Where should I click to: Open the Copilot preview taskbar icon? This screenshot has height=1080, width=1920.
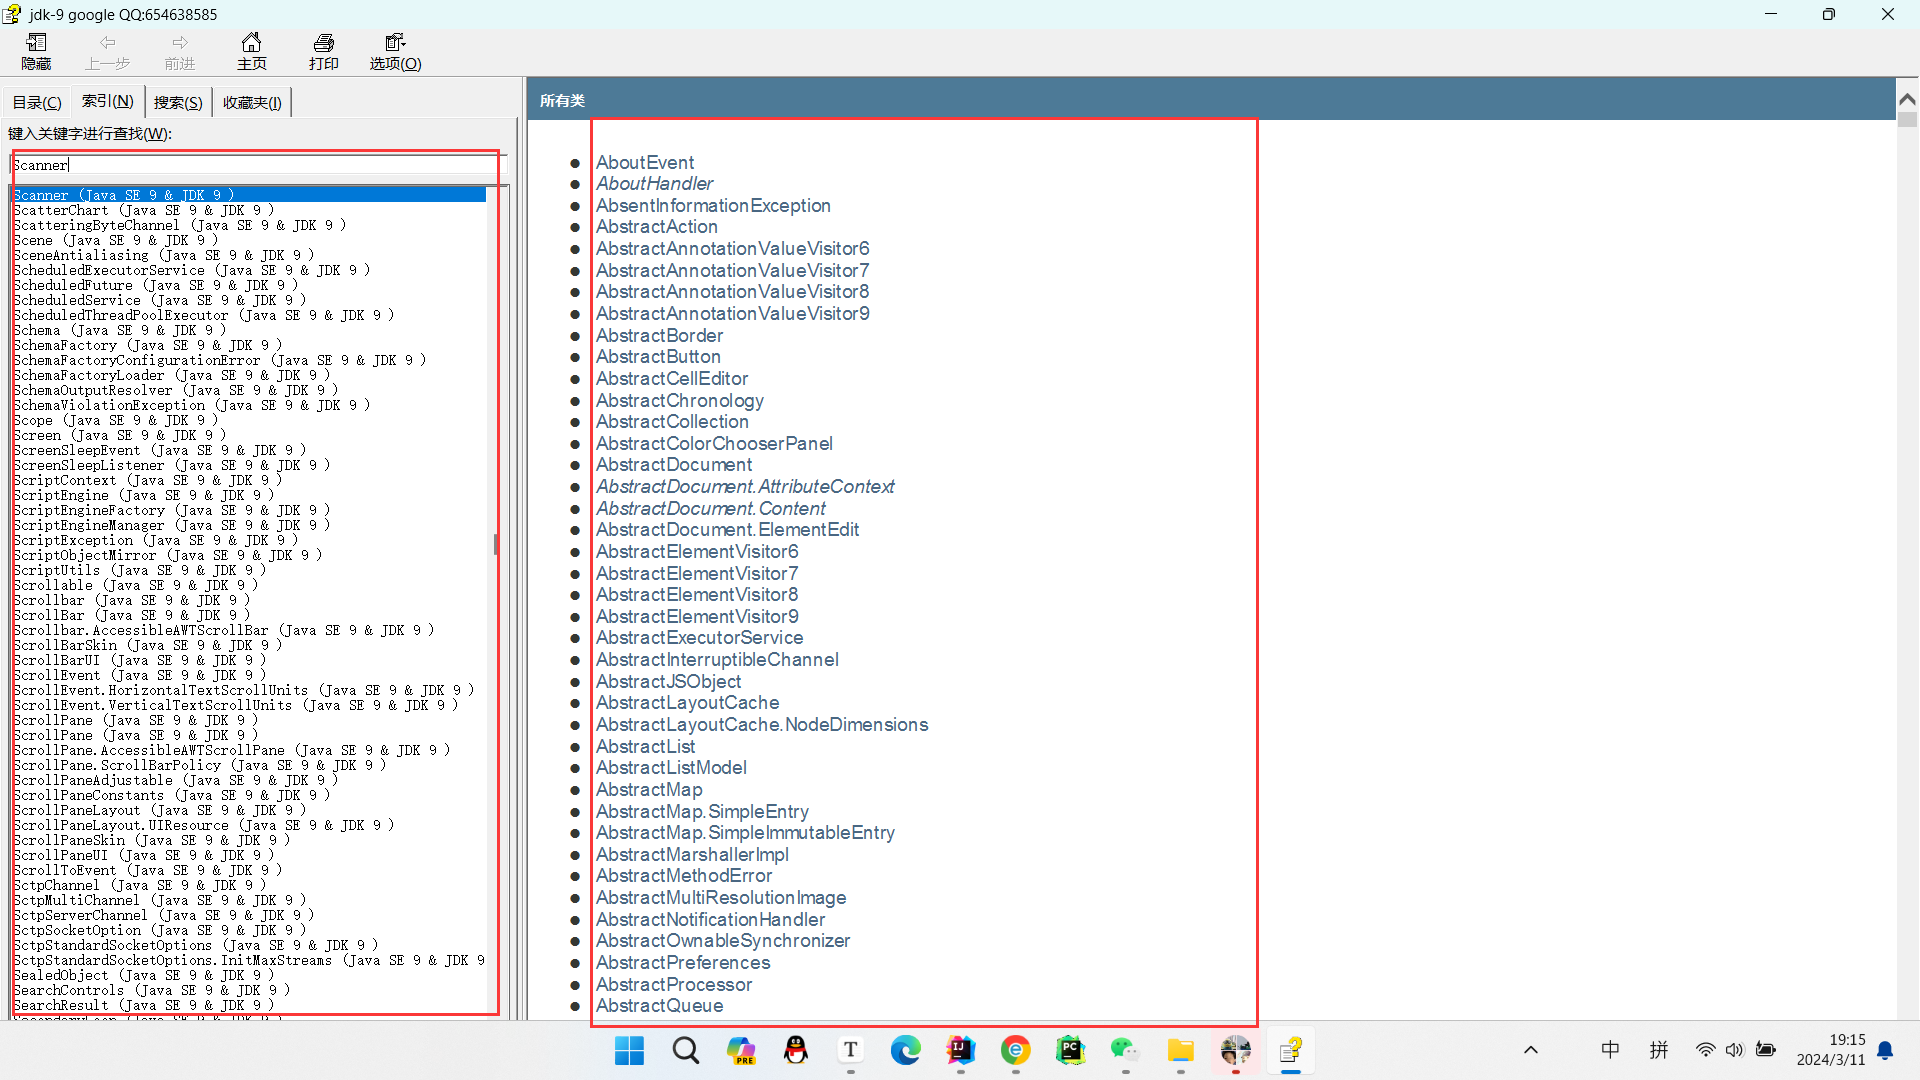click(x=741, y=1050)
